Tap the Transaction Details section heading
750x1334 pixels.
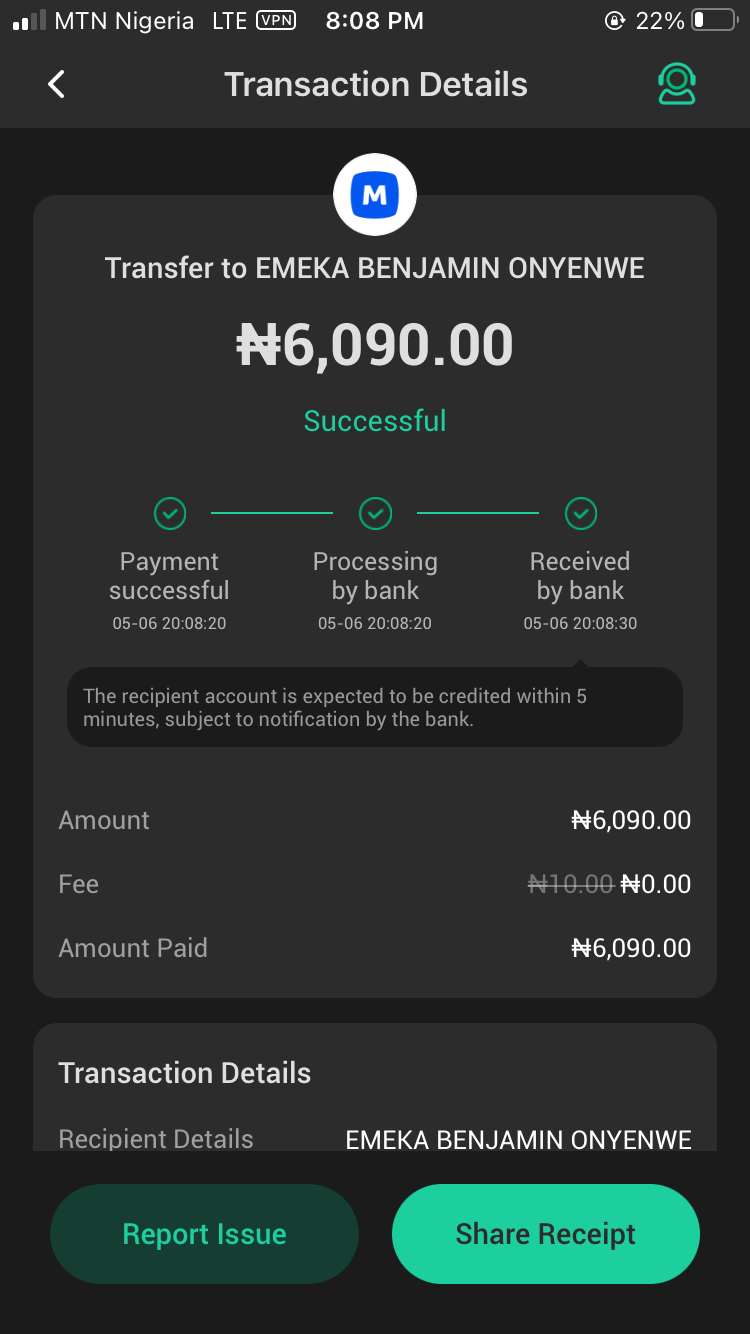tap(185, 1073)
